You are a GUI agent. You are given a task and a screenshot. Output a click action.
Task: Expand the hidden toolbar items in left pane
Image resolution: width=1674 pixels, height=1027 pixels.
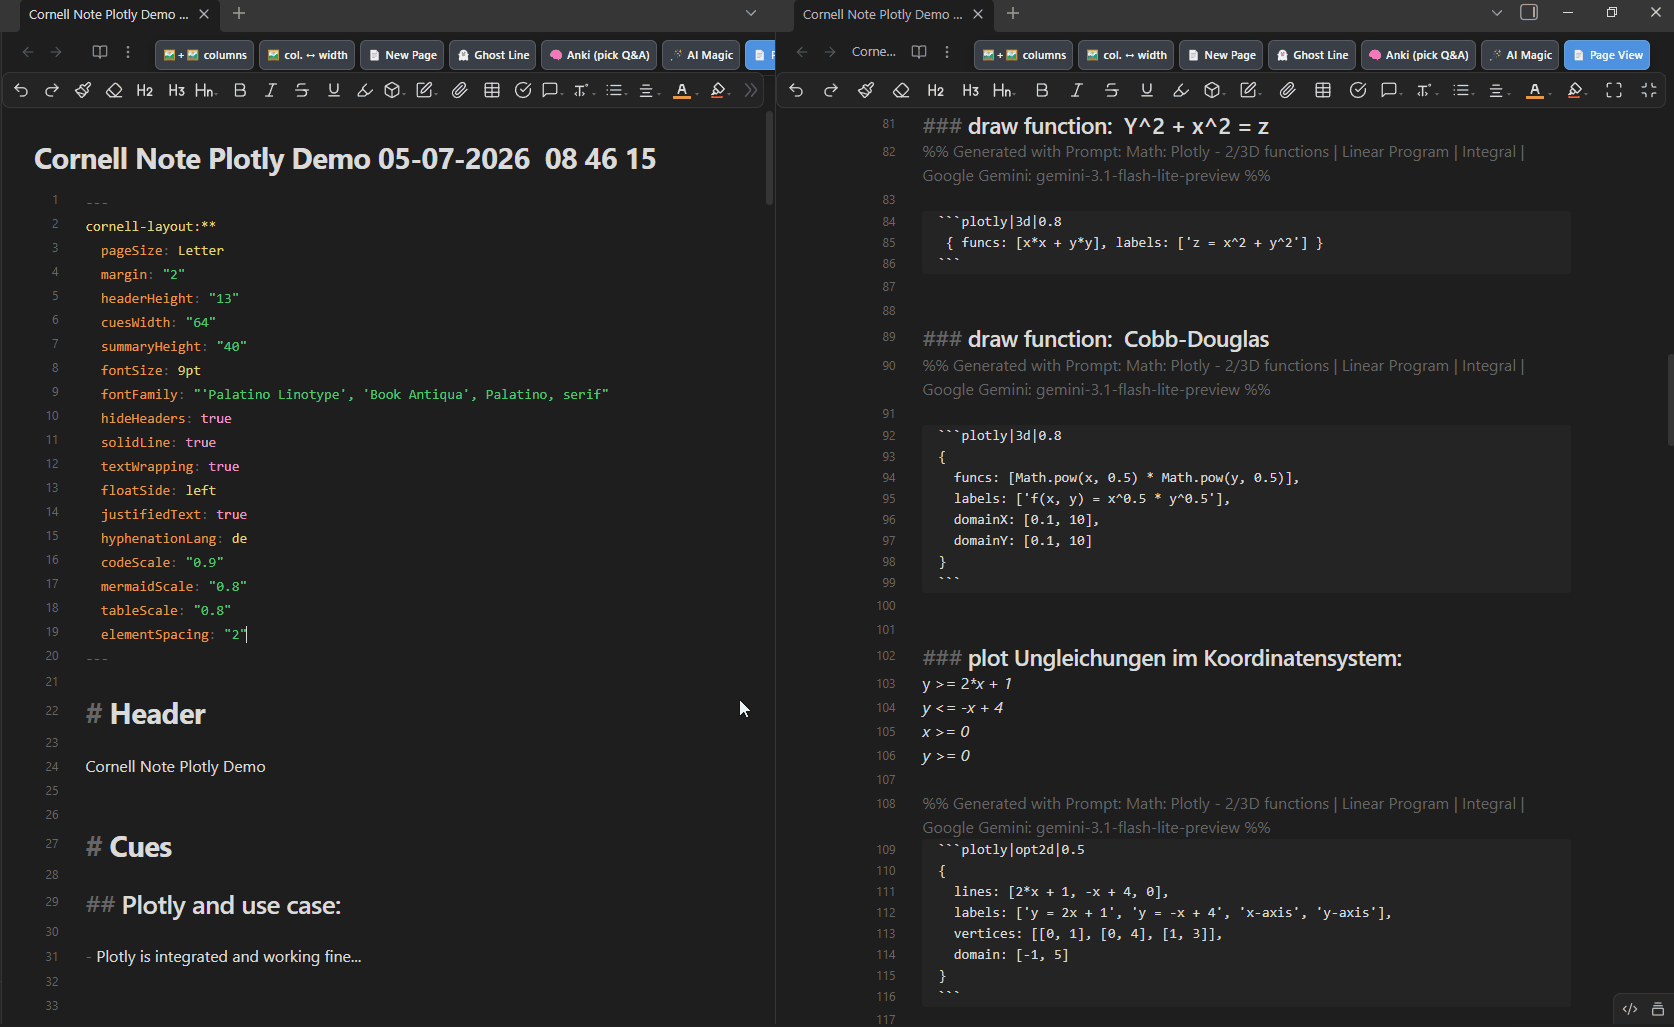751,91
